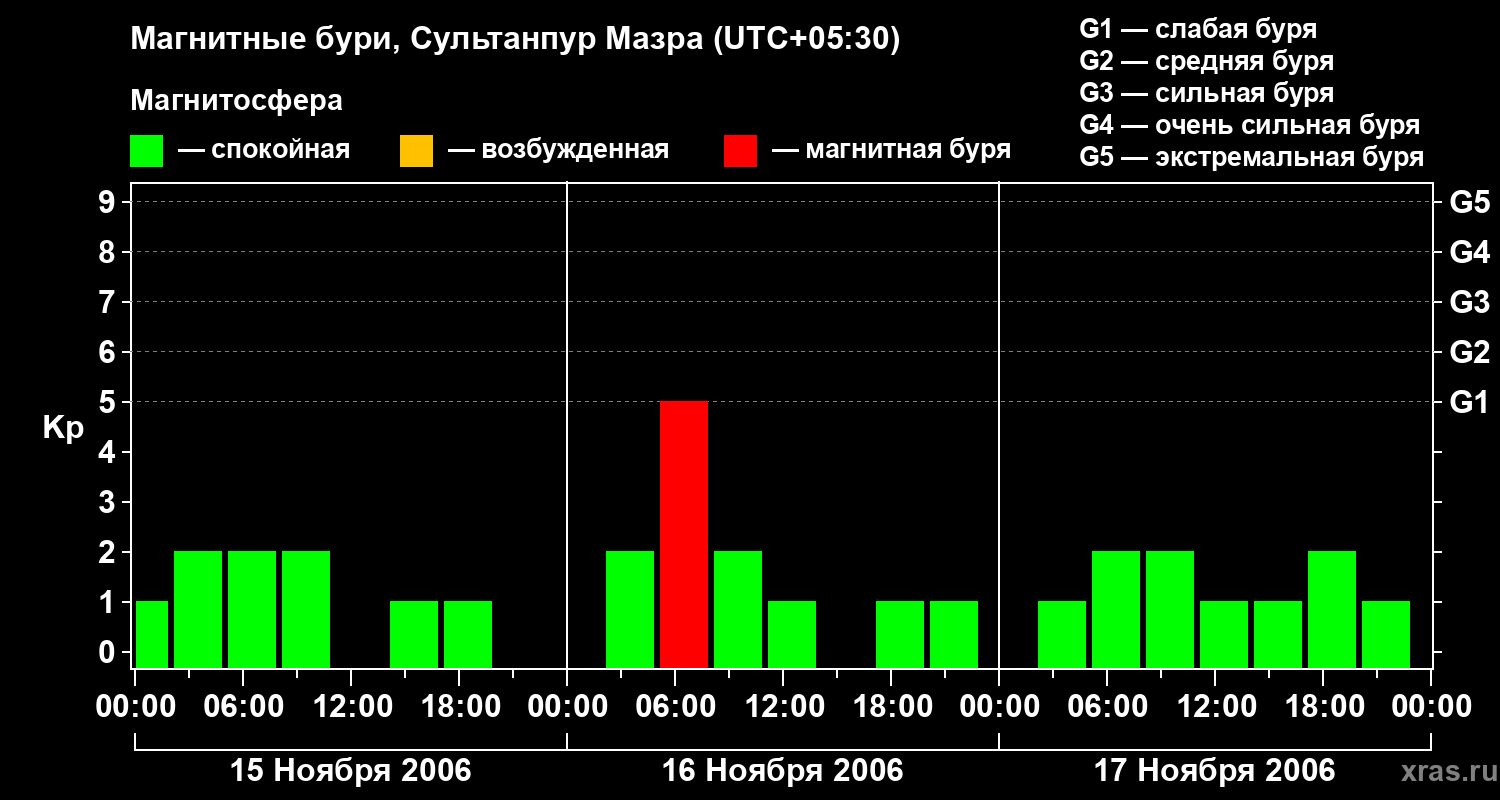Click the Kp axis value 5
The image size is (1500, 800).
[x=109, y=402]
